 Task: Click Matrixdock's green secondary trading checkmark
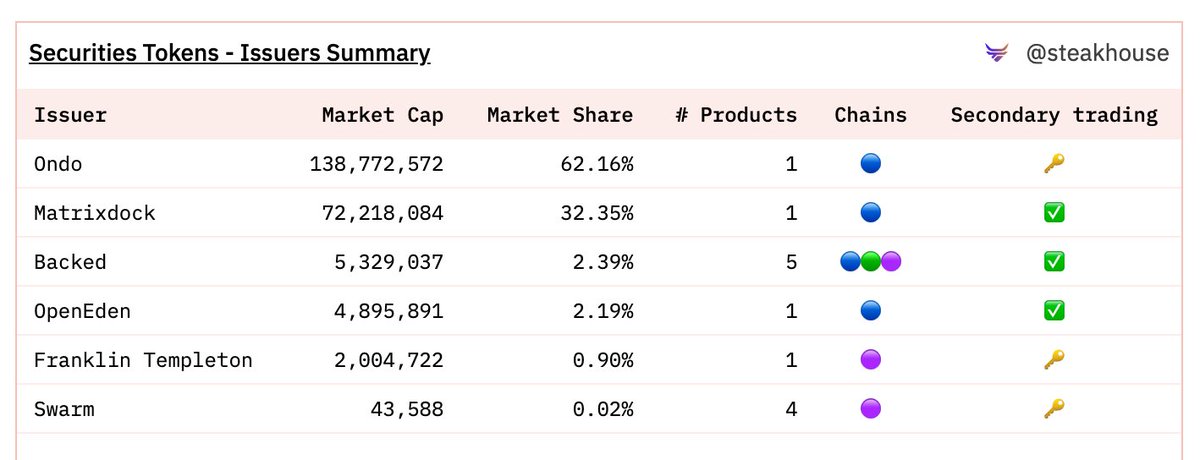(1054, 212)
